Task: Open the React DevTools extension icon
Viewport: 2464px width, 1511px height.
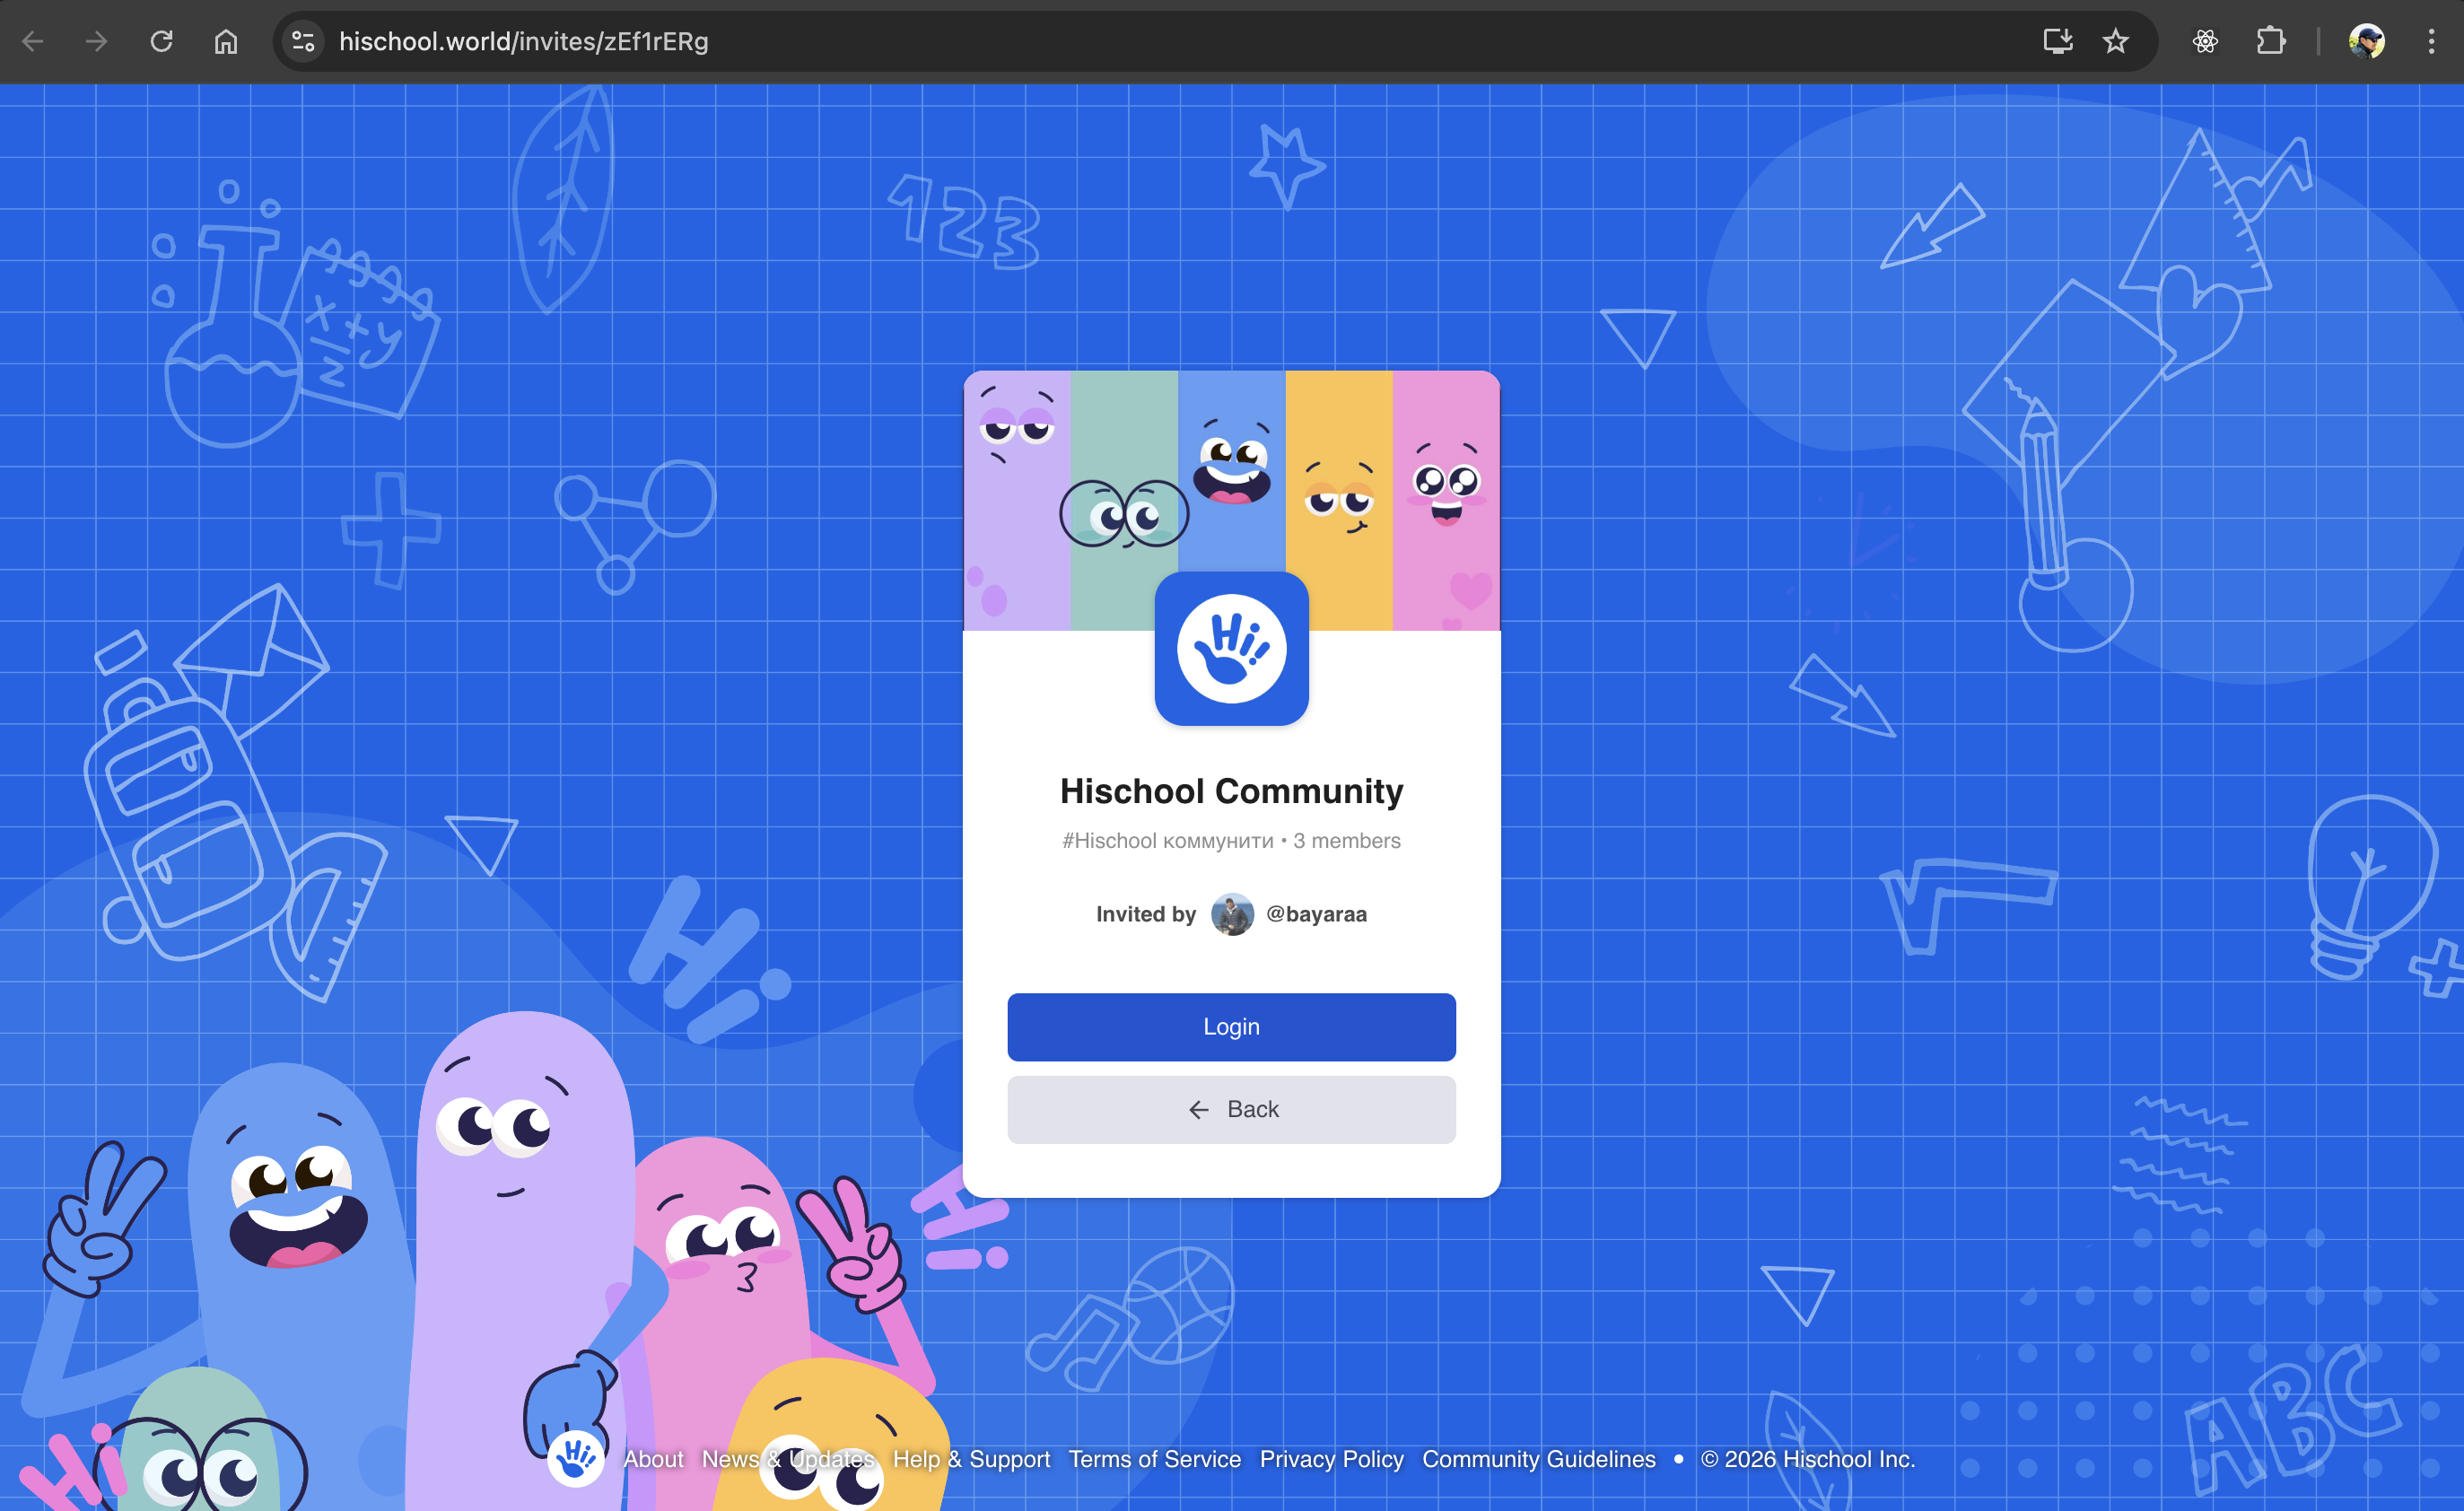Action: click(x=2205, y=41)
